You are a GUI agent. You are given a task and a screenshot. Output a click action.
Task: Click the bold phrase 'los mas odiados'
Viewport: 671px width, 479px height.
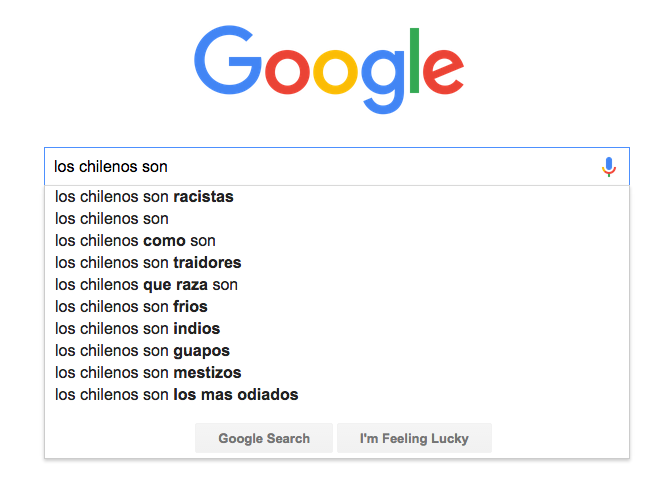(236, 395)
